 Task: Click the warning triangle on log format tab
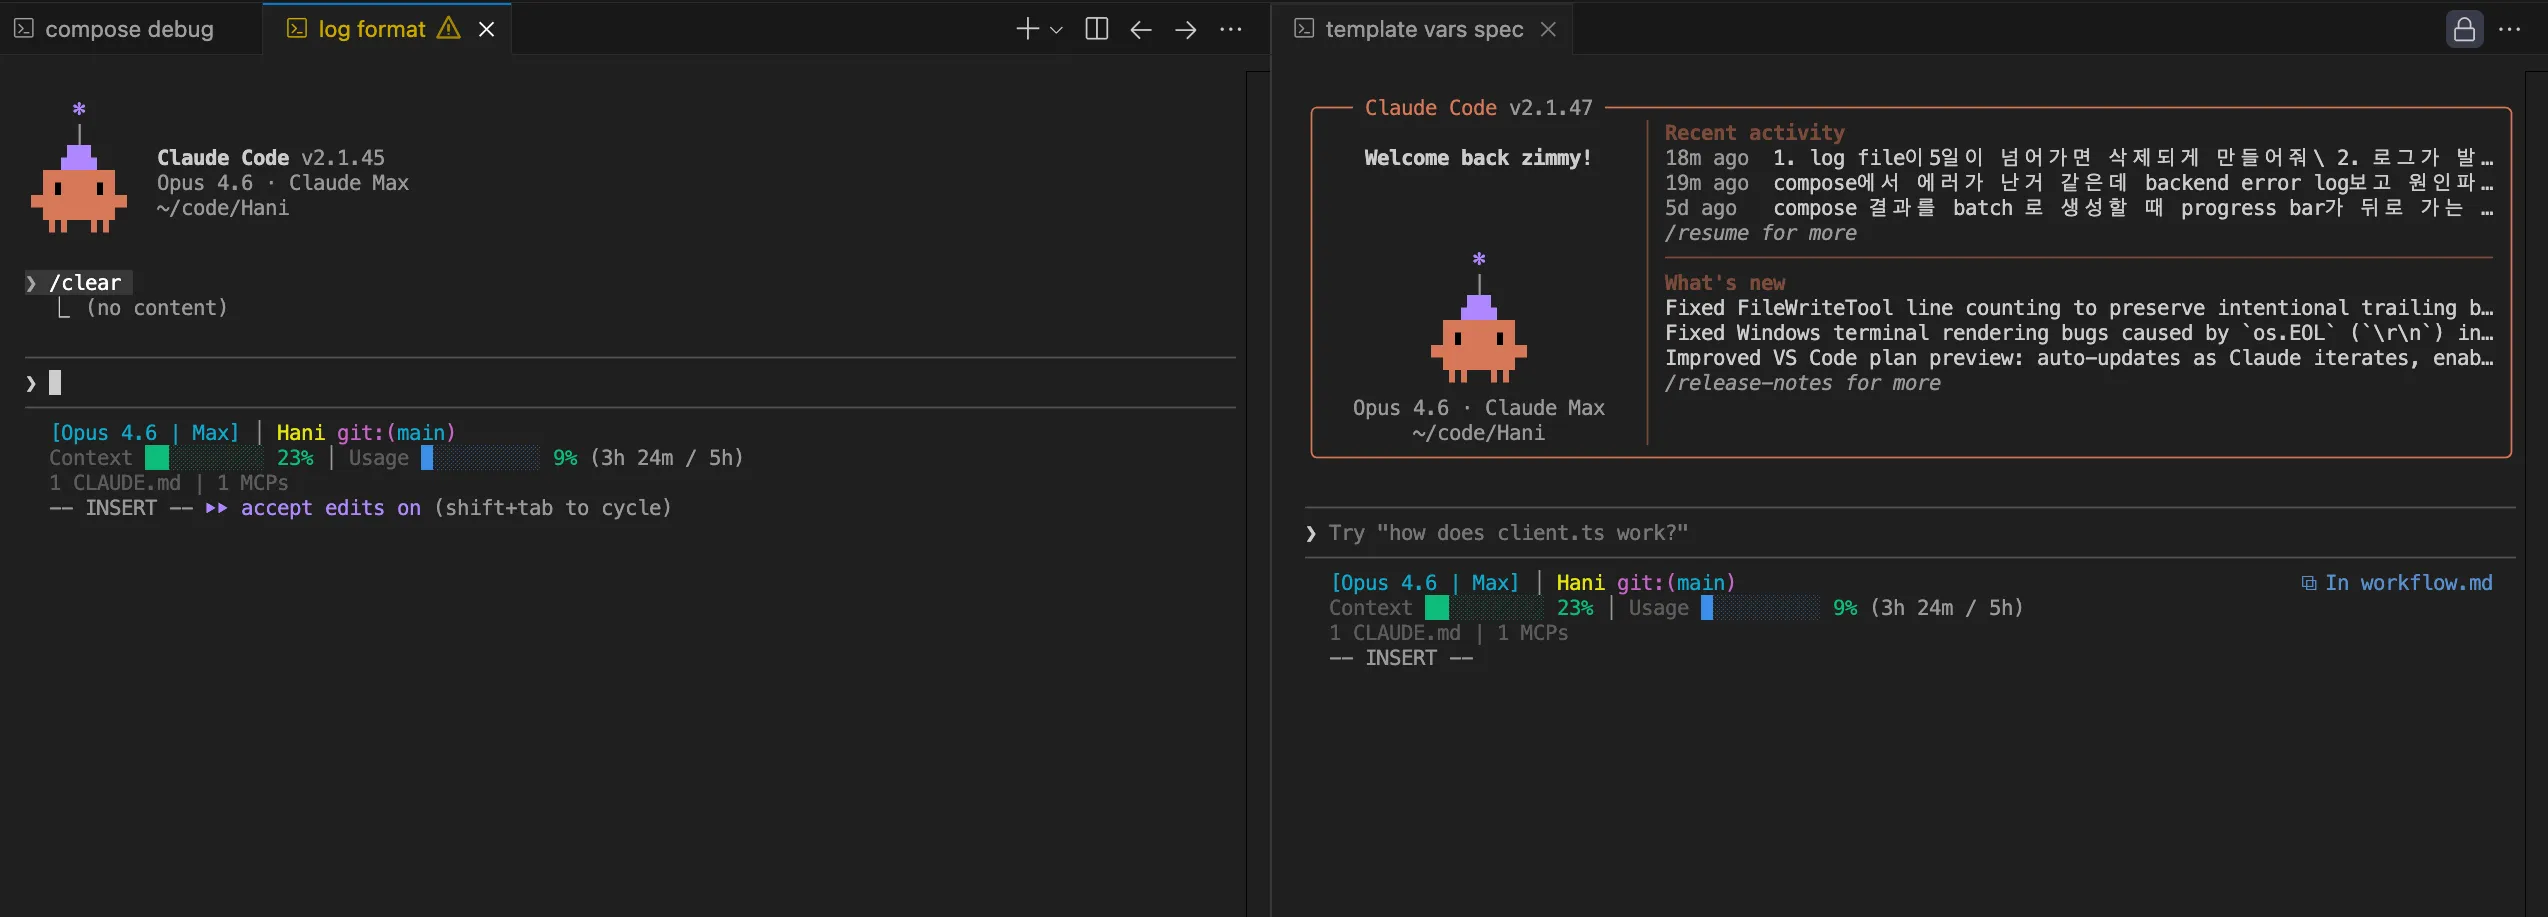click(449, 28)
